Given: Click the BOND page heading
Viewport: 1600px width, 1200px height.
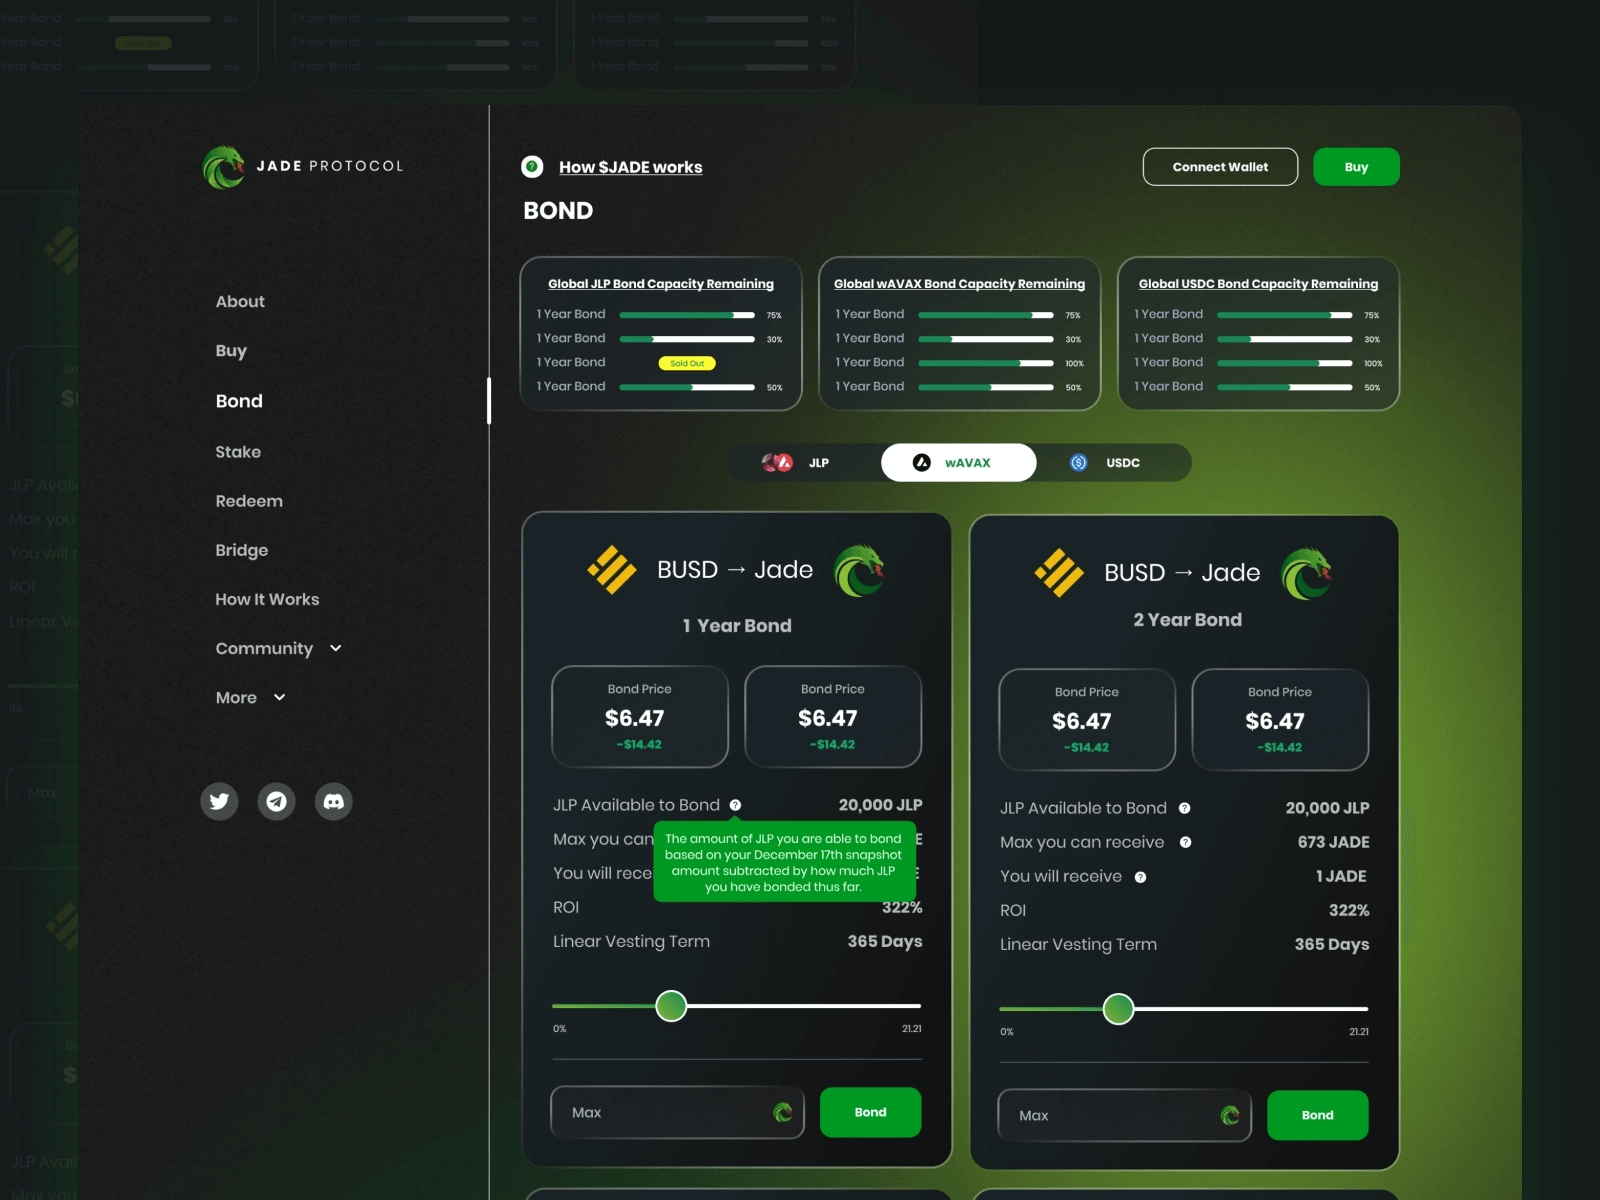Looking at the screenshot, I should 558,211.
